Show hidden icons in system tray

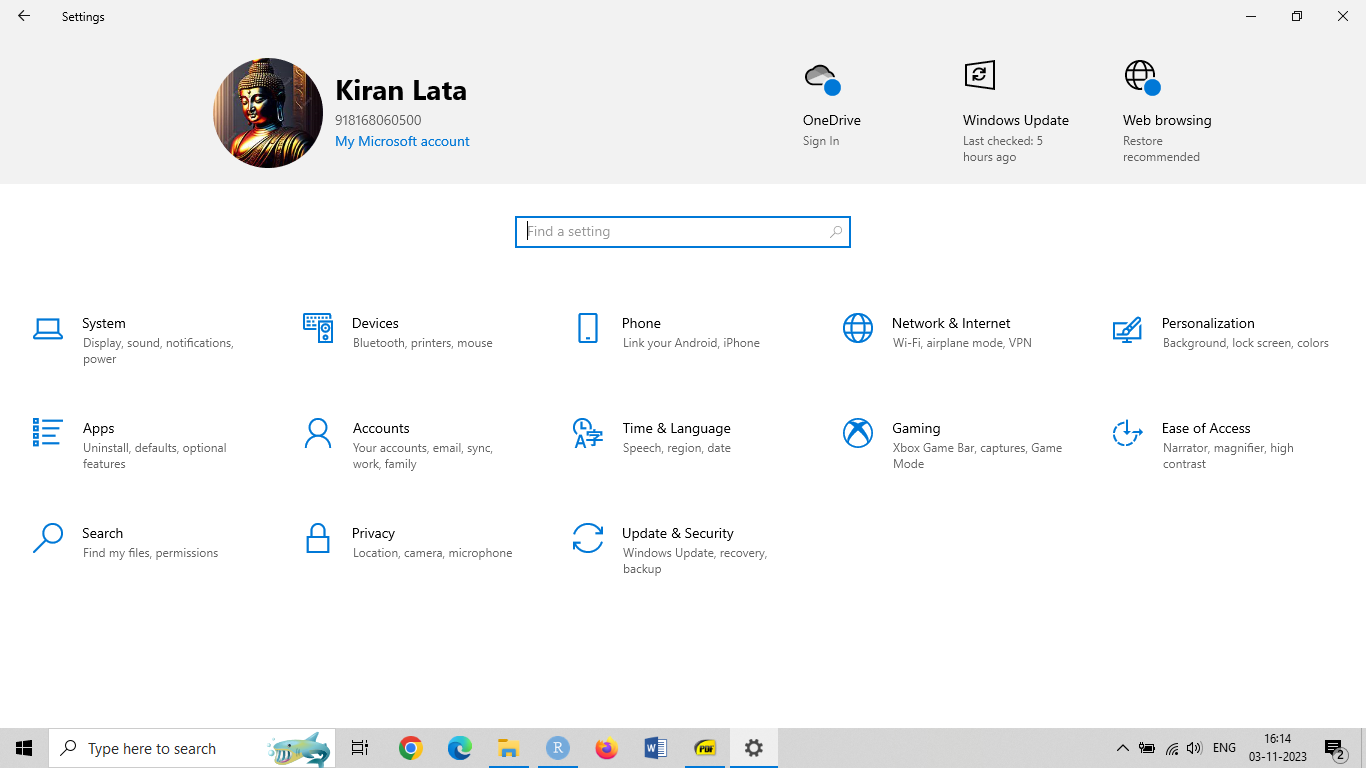[1122, 748]
